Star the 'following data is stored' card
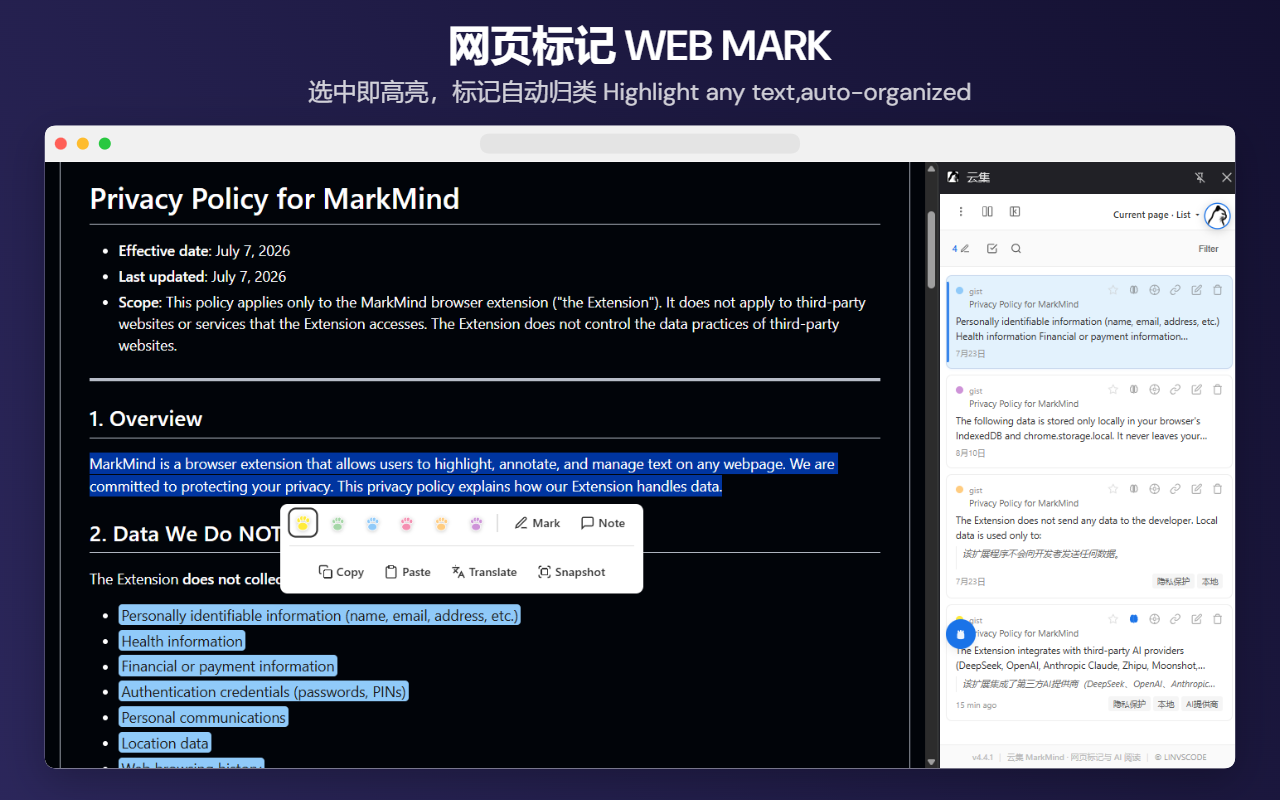Viewport: 1280px width, 800px height. [1113, 390]
